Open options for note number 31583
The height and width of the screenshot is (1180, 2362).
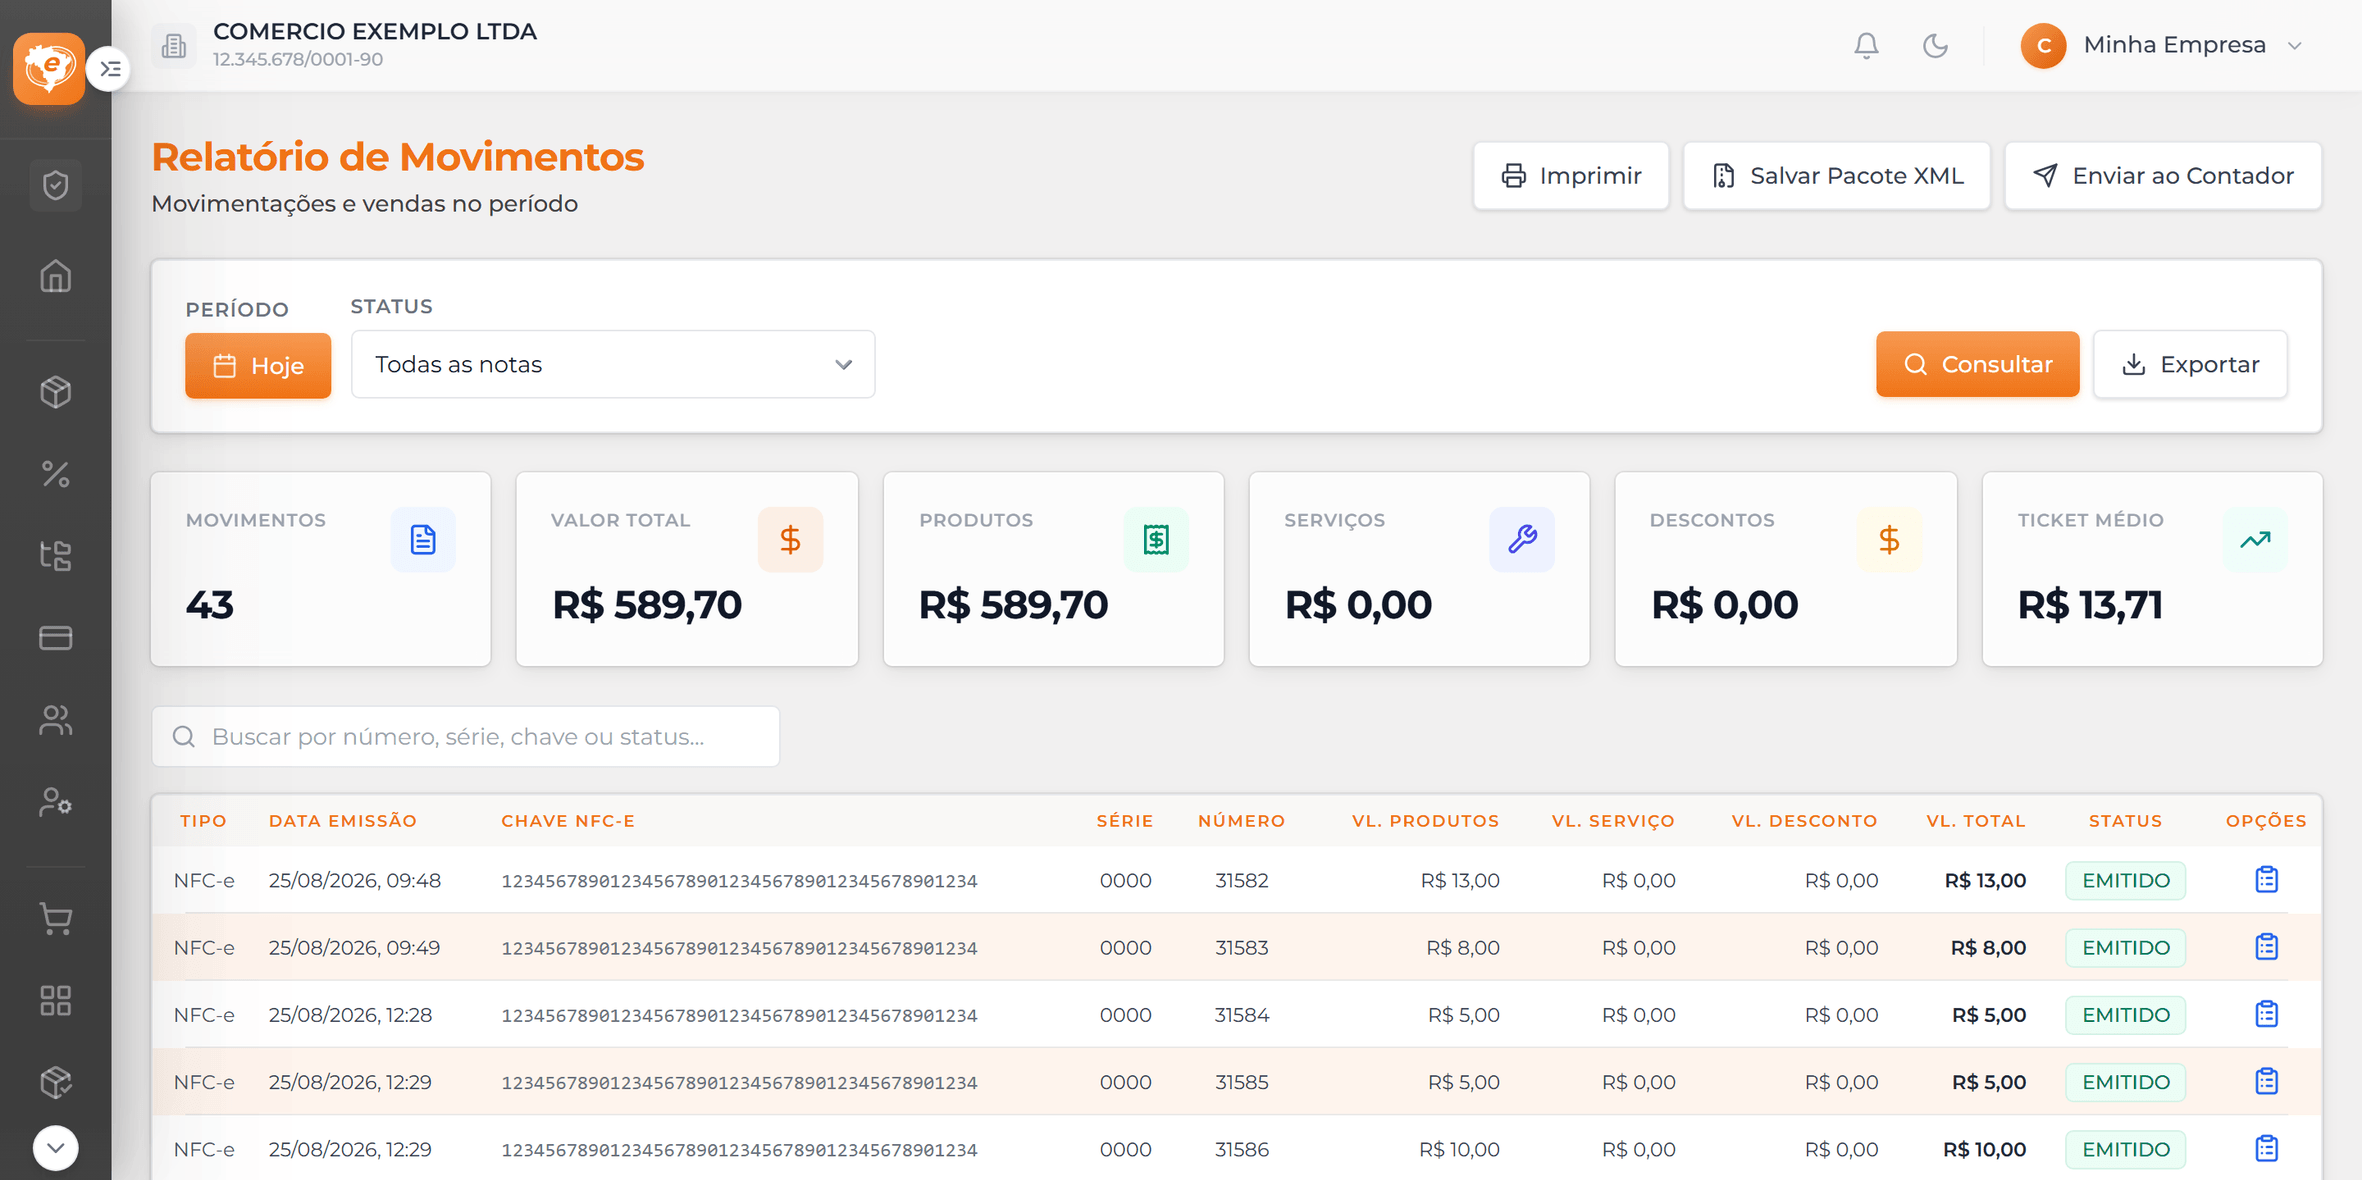pyautogui.click(x=2266, y=947)
